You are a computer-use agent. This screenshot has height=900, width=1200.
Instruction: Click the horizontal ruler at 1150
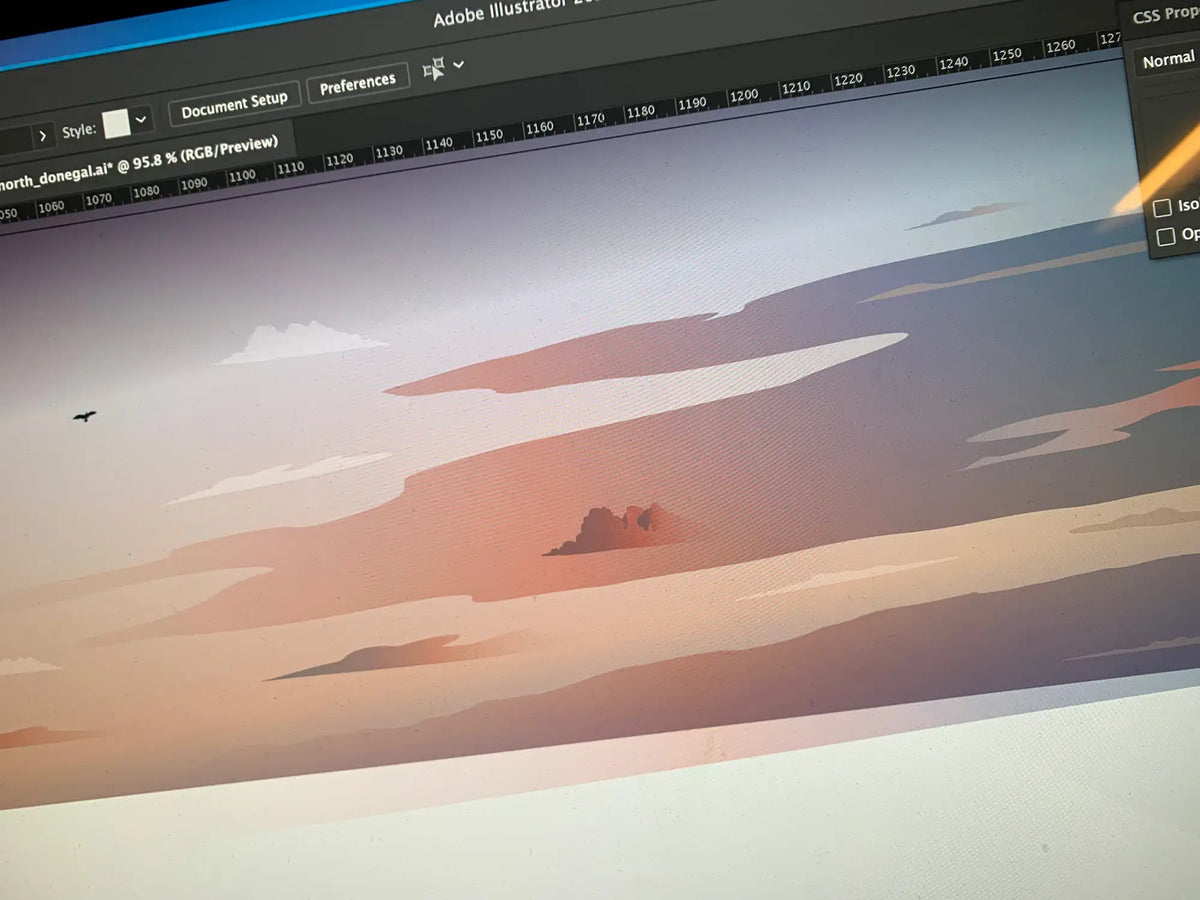point(489,135)
